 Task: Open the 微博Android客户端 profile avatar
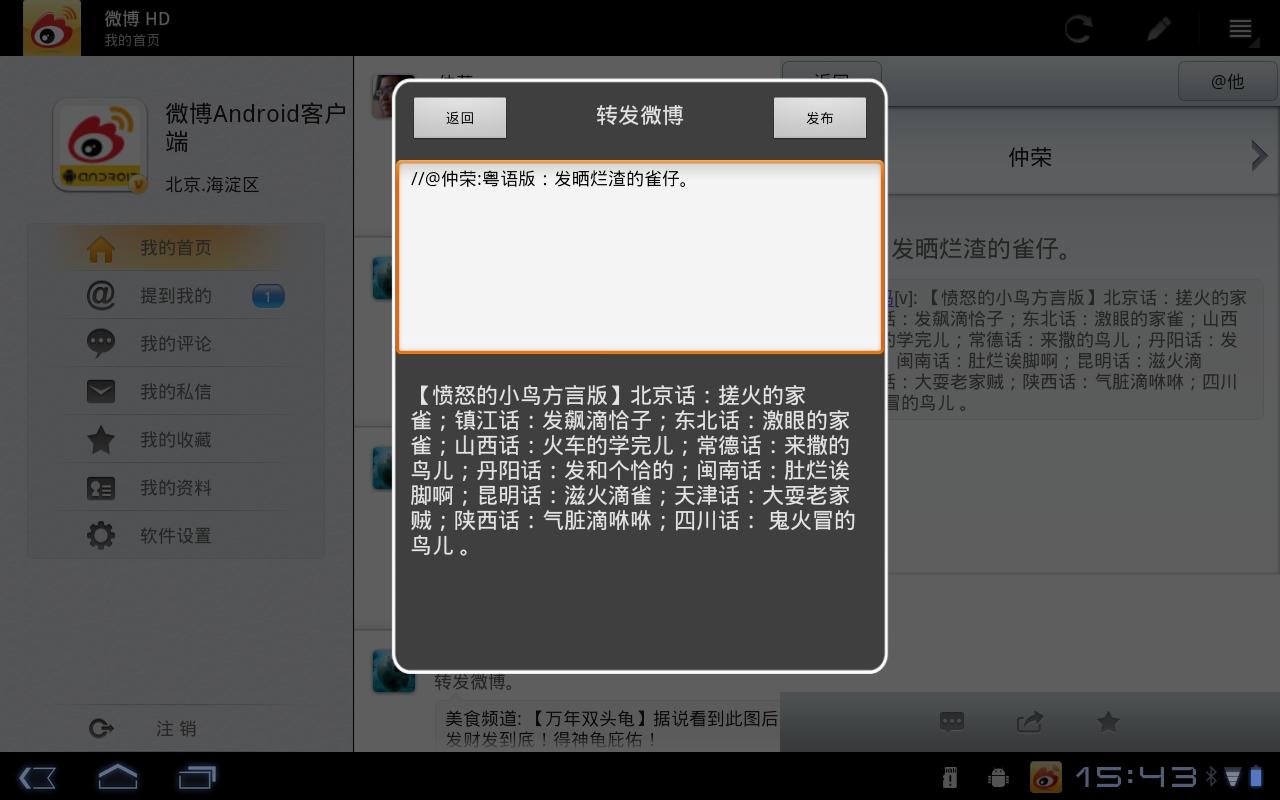tap(100, 146)
